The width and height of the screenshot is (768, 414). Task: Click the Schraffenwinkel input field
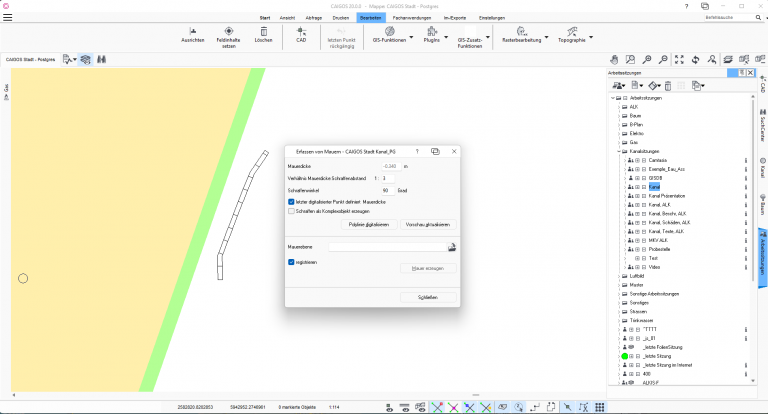388,191
